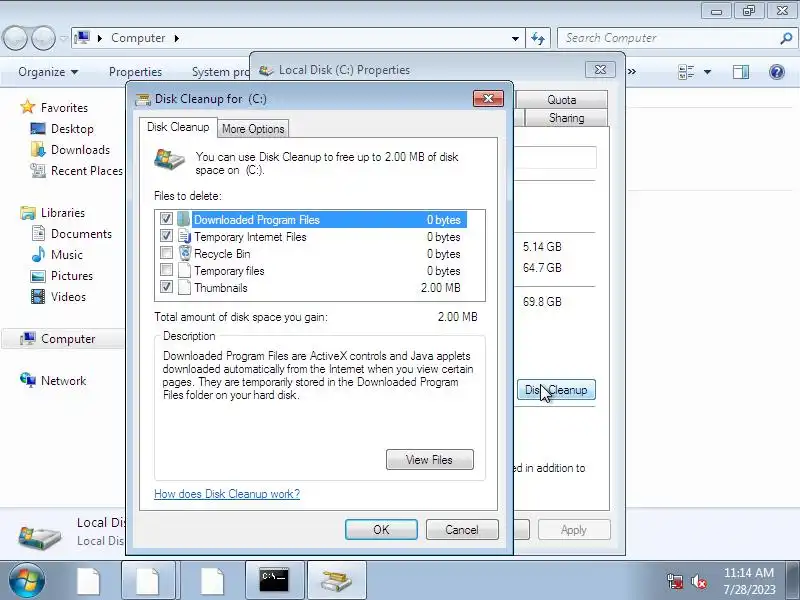
Task: Click command prompt taskbar icon
Action: point(274,580)
